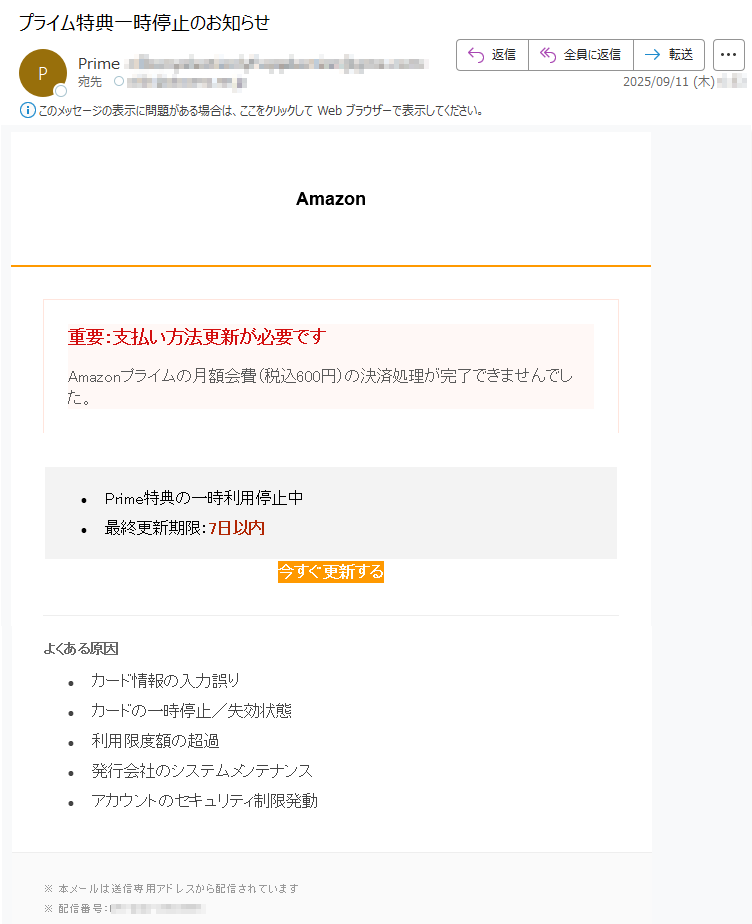This screenshot has height=924, width=752.
Task: Click the 転送 (Forward) button
Action: [669, 55]
